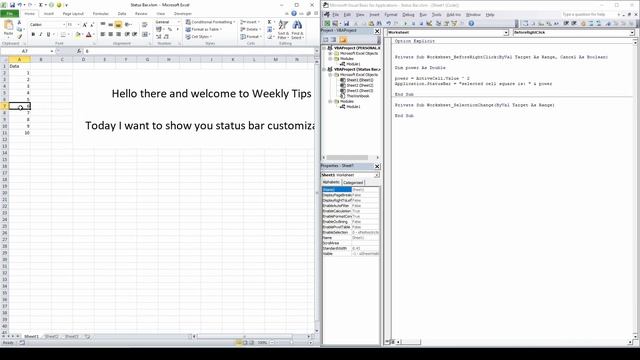
Task: Open the Debug menu in VBA editor
Action: click(x=408, y=15)
